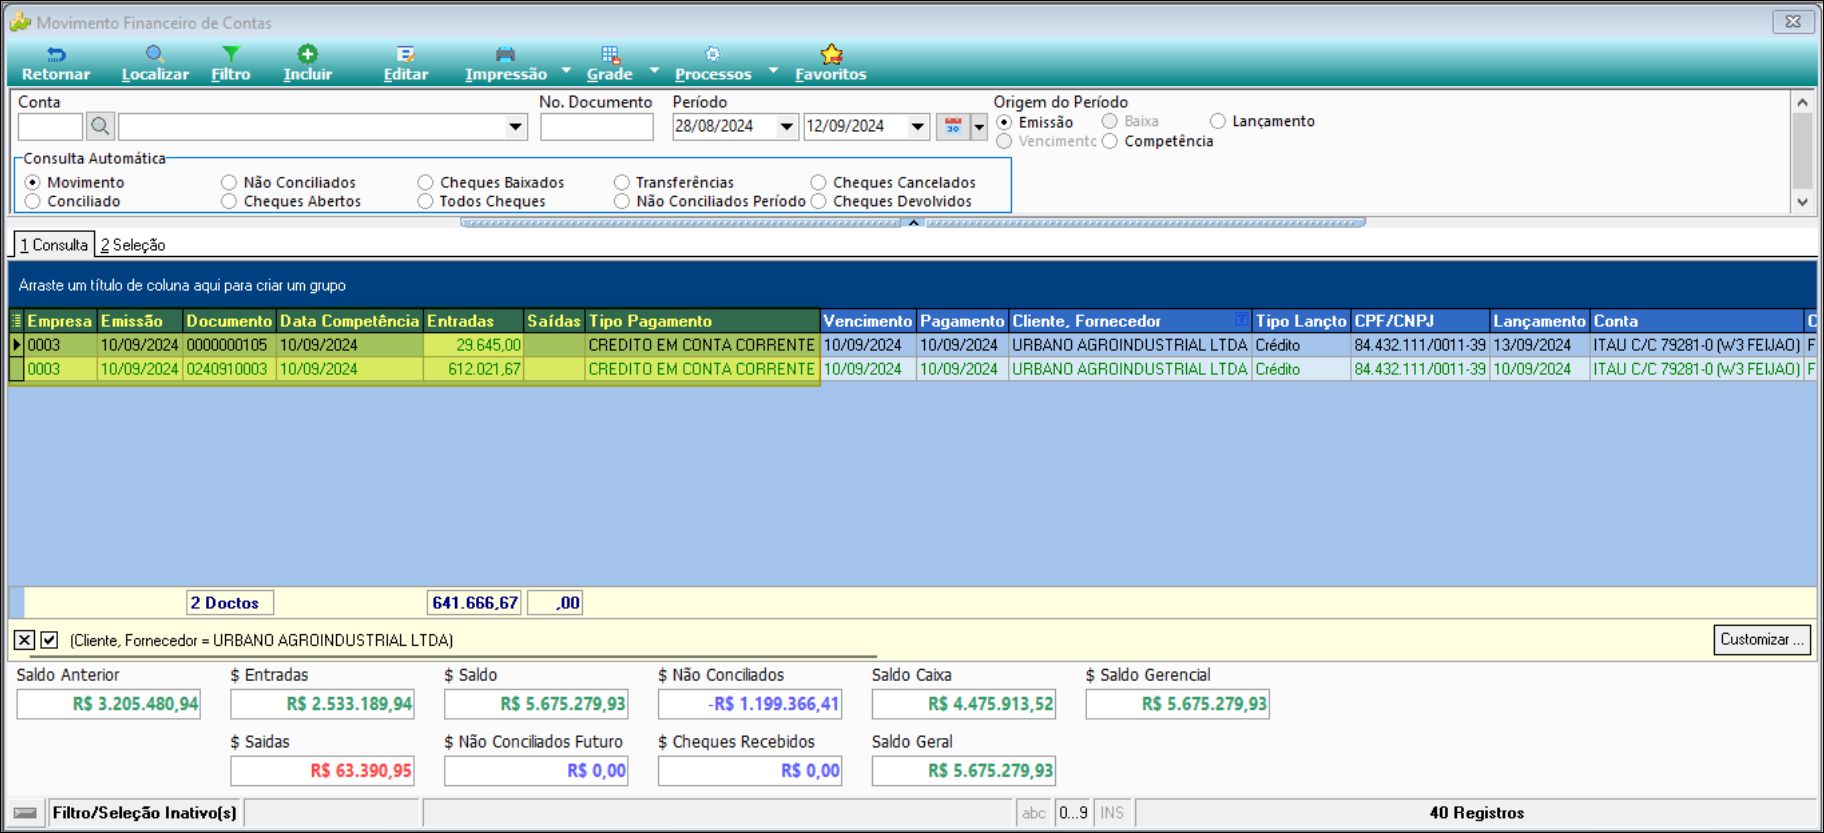The height and width of the screenshot is (833, 1824).
Task: Expand the Grade dropdown arrow
Action: pyautogui.click(x=654, y=70)
